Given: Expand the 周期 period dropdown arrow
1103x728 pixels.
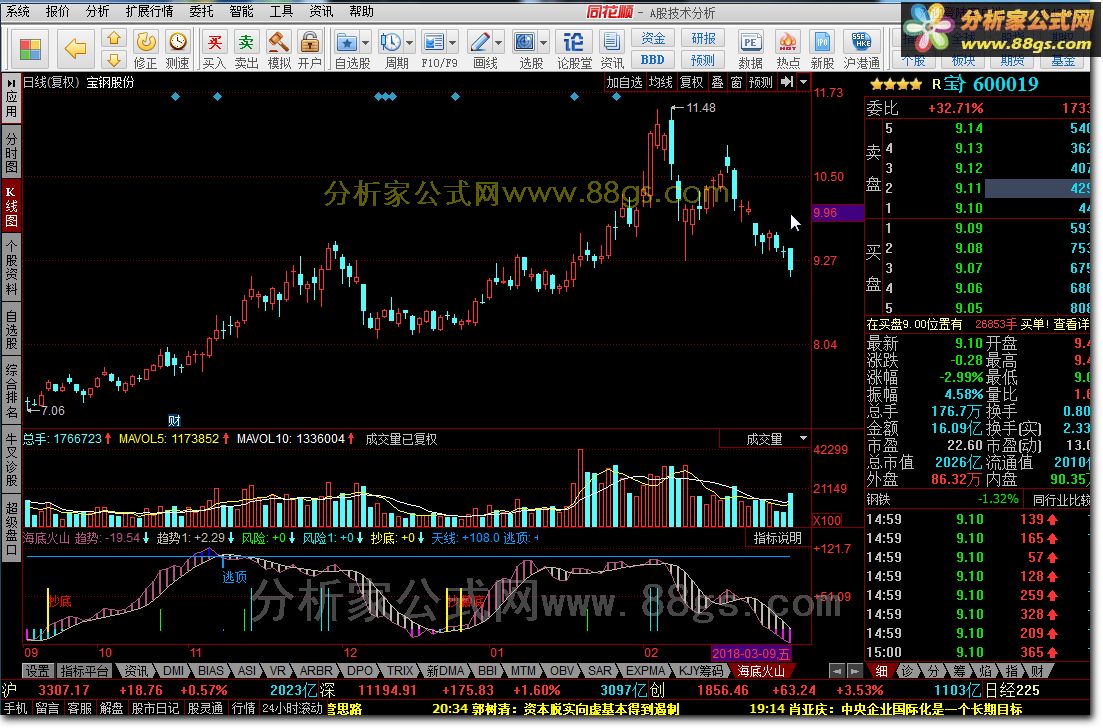Looking at the screenshot, I should [x=409, y=43].
